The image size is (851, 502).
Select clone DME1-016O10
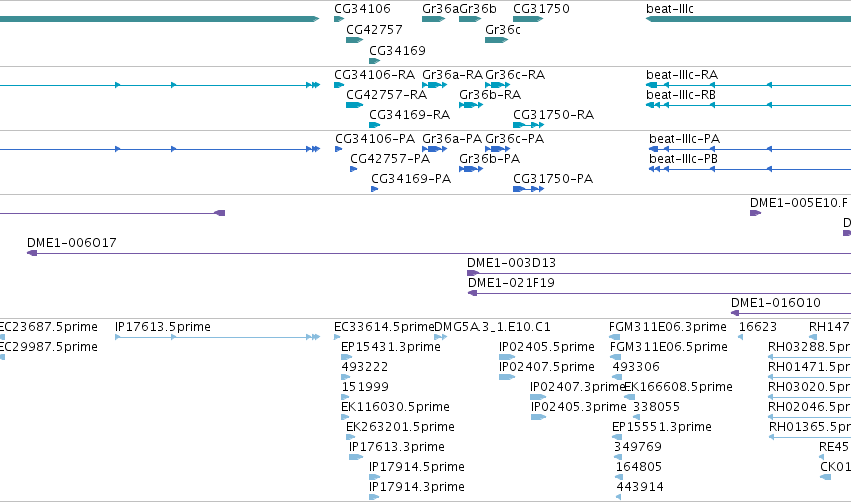click(x=776, y=303)
